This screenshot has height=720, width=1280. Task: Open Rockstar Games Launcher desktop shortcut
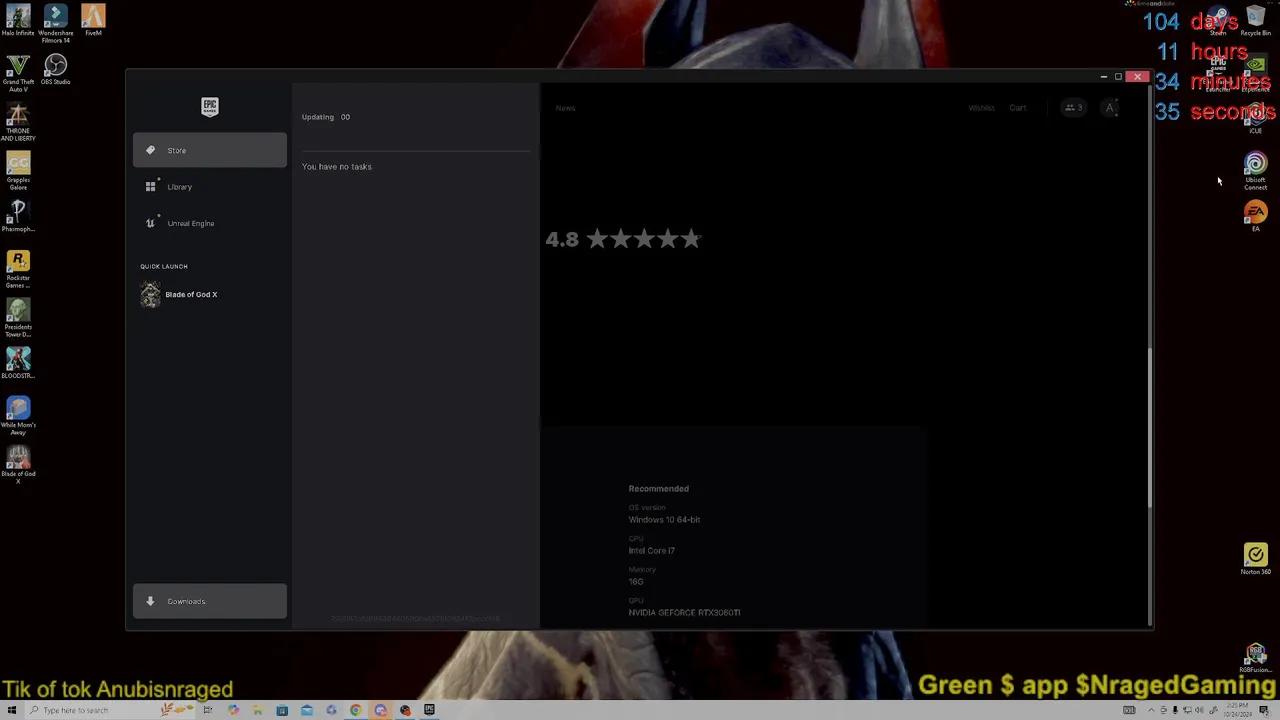pyautogui.click(x=18, y=269)
